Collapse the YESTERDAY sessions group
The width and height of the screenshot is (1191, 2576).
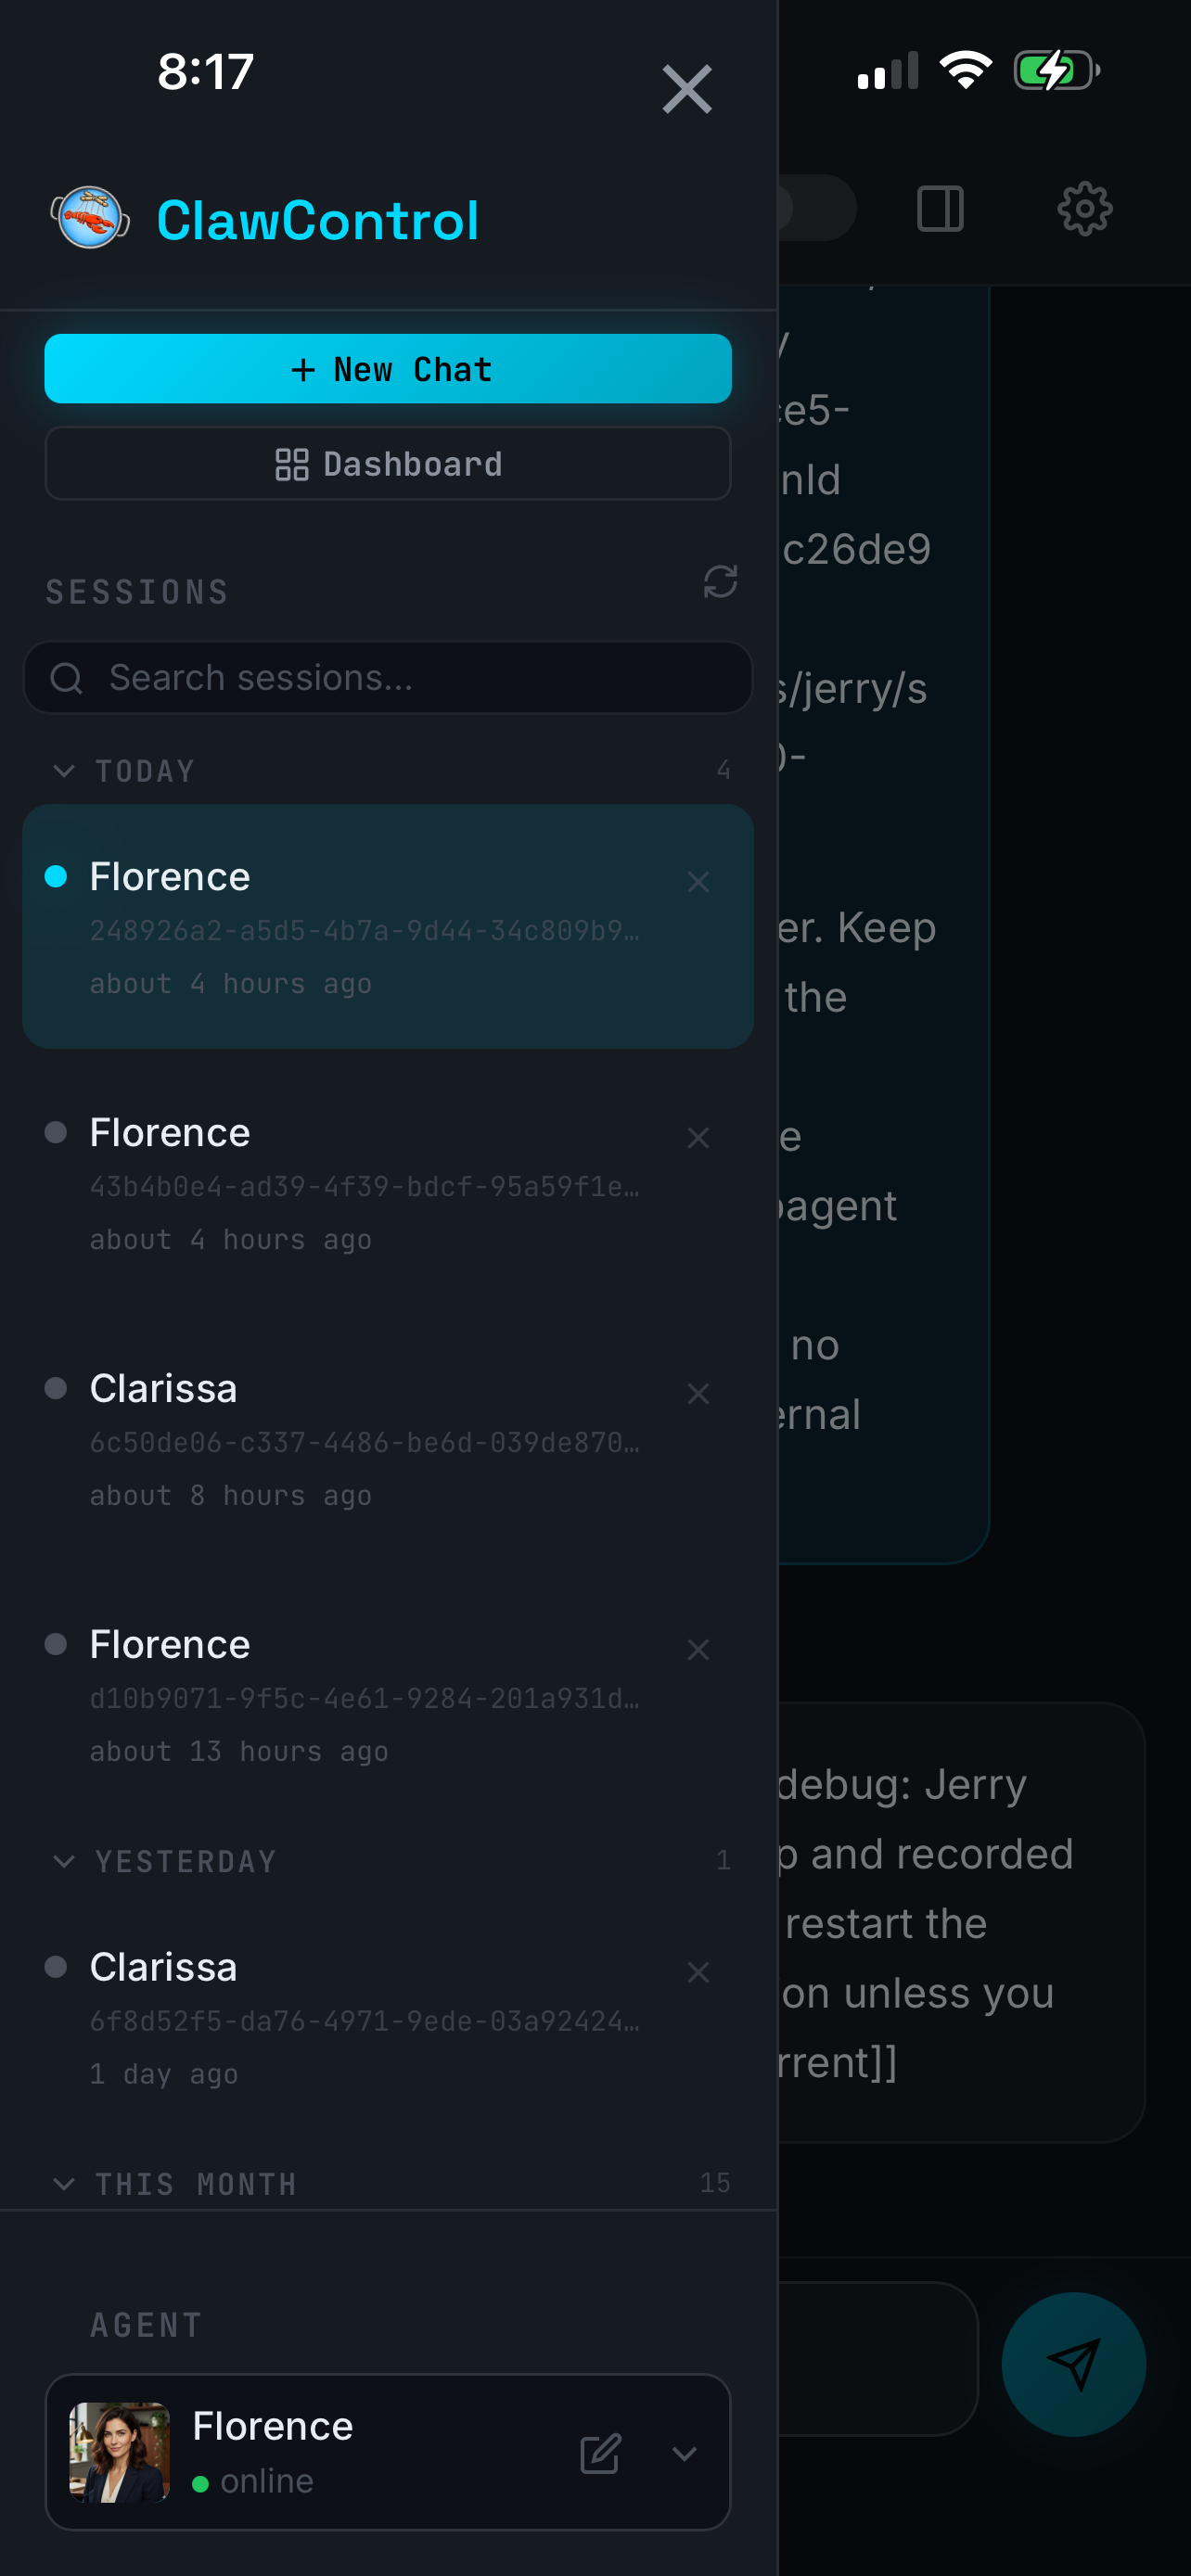pos(64,1861)
